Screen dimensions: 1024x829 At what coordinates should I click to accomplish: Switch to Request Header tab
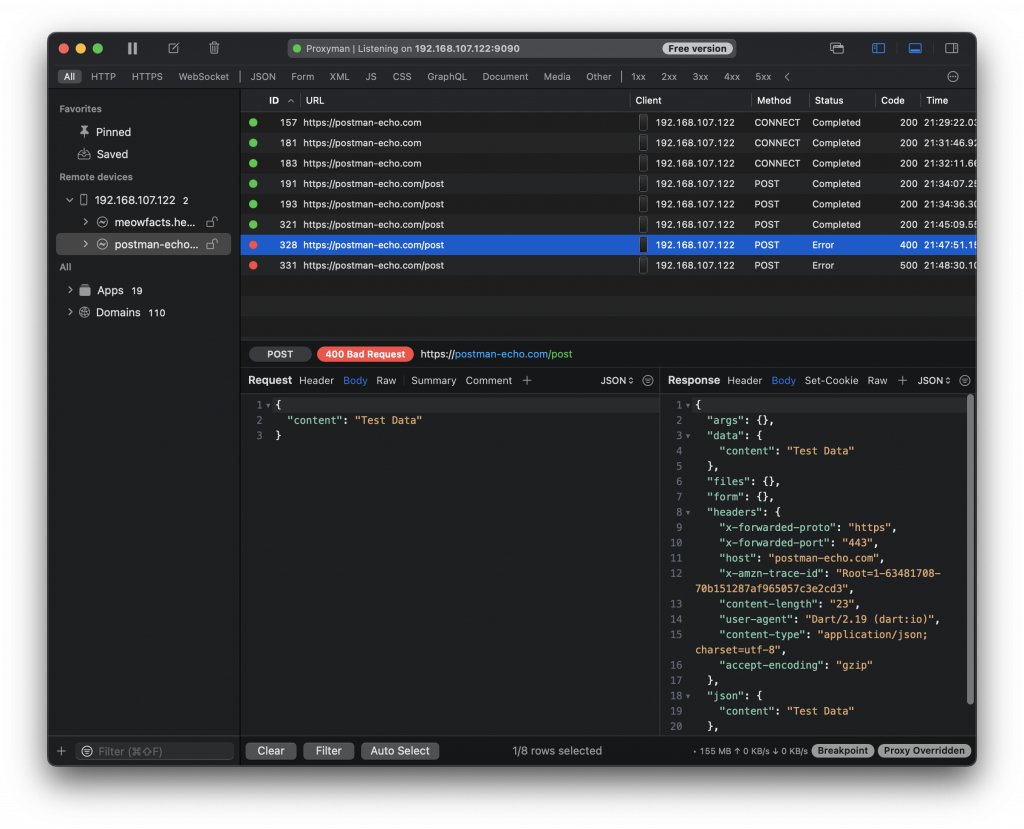[x=316, y=380]
